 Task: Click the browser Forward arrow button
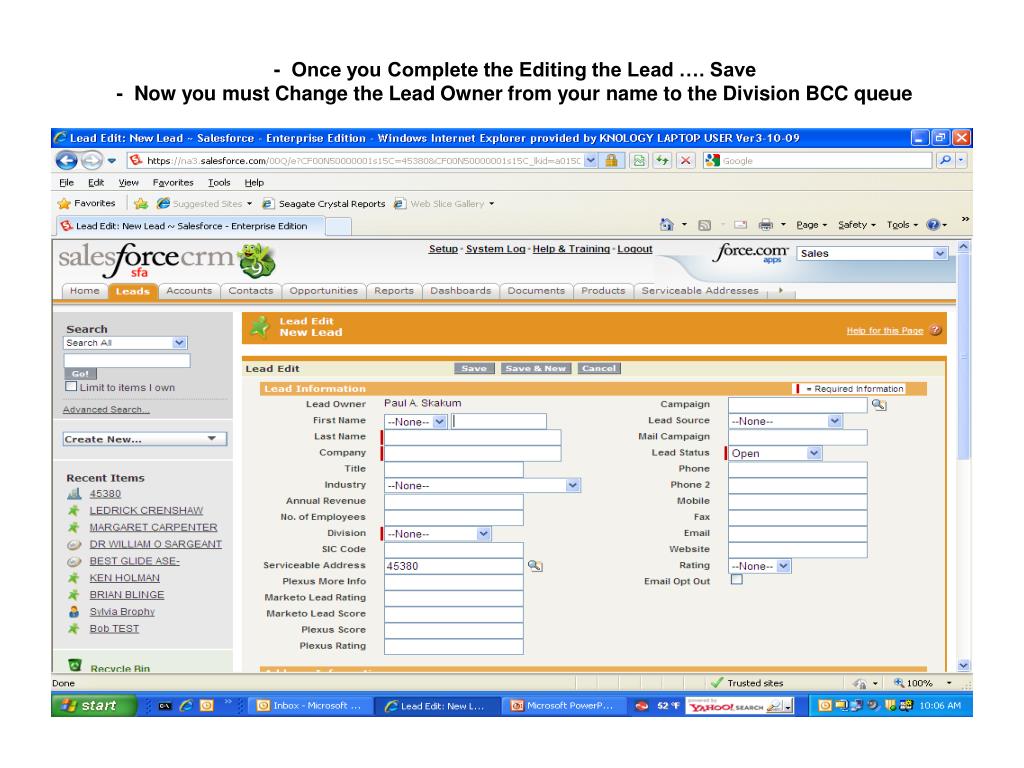91,160
